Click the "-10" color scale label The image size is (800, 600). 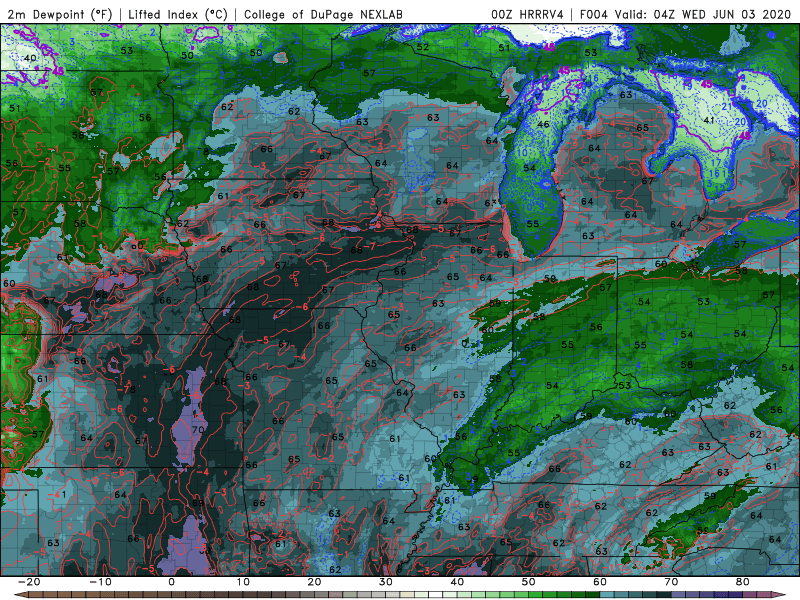coord(100,582)
